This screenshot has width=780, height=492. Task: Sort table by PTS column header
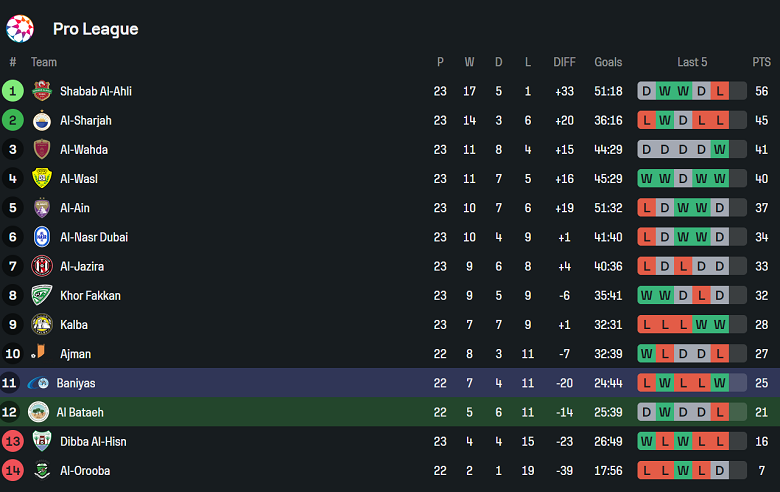tap(762, 62)
